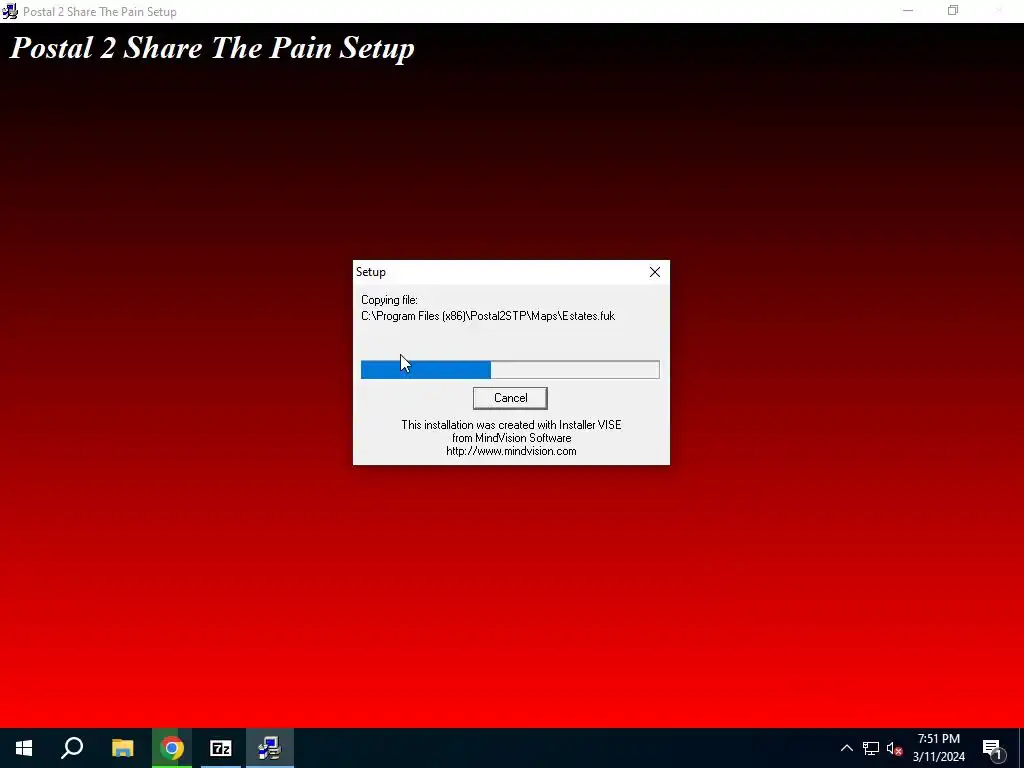
Task: Open File Explorer from taskbar
Action: pyautogui.click(x=122, y=748)
